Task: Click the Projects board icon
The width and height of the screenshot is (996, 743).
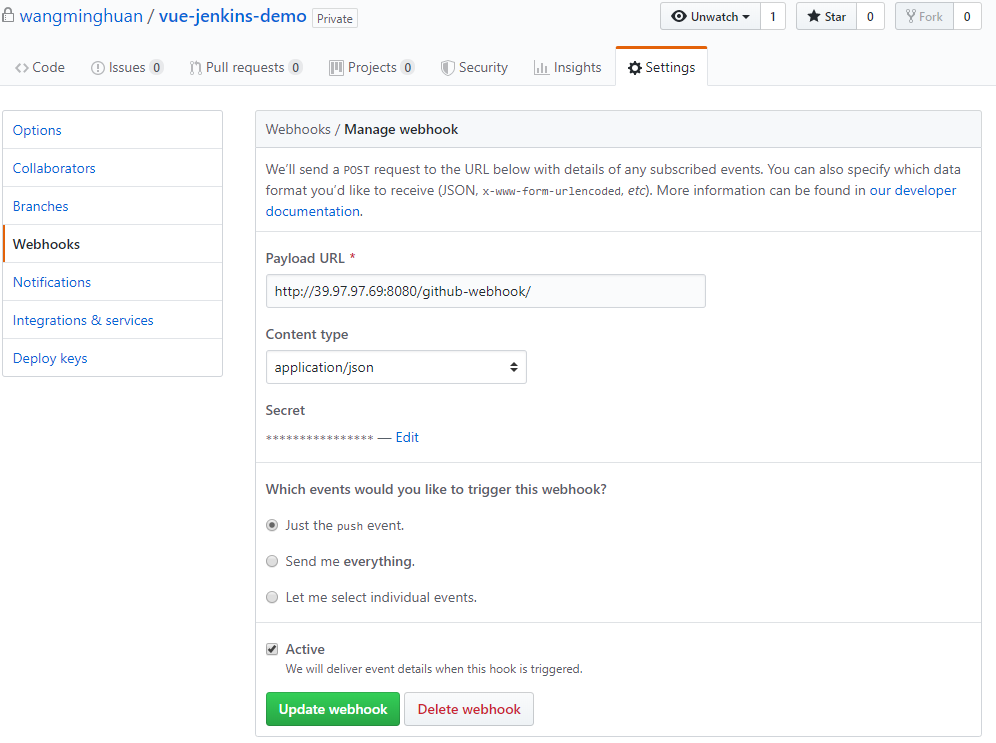Action: (337, 68)
